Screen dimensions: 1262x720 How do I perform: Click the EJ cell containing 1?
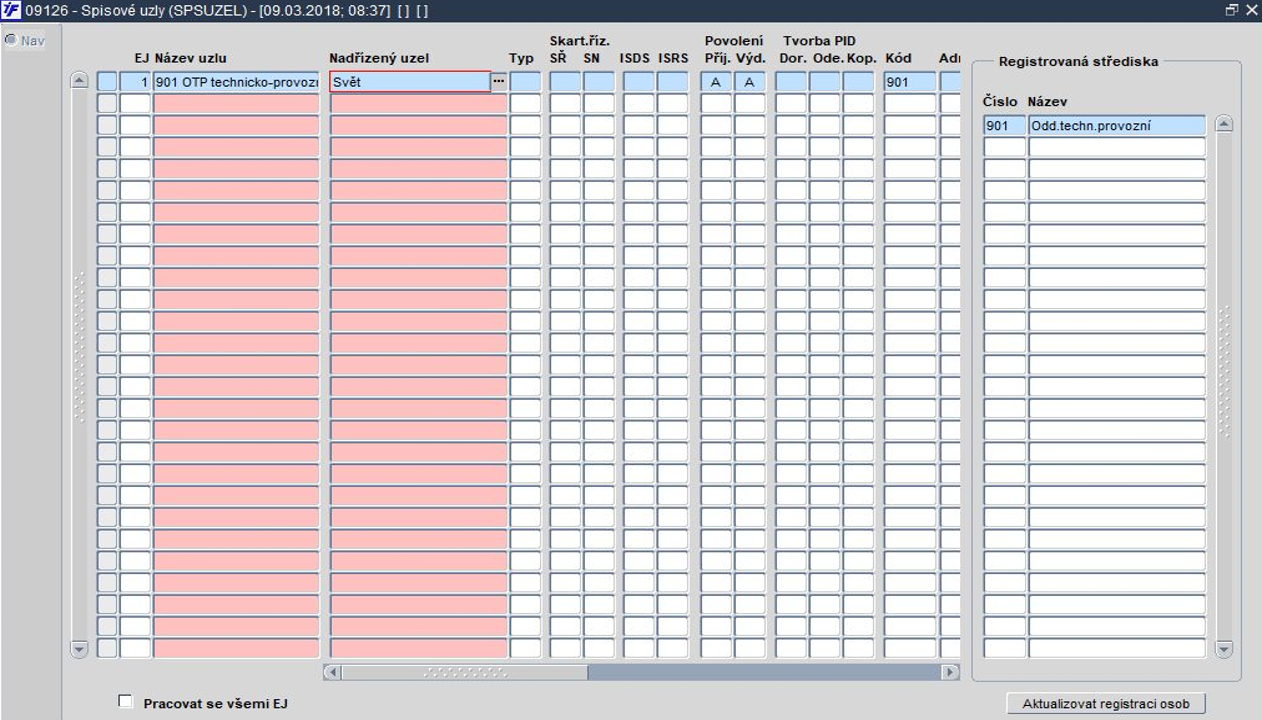tap(135, 82)
